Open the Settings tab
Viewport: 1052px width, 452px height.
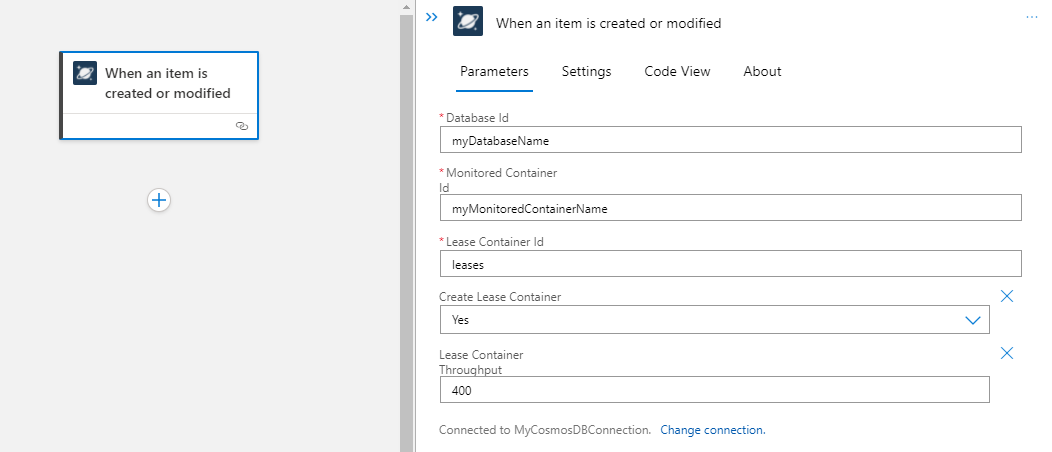[586, 71]
